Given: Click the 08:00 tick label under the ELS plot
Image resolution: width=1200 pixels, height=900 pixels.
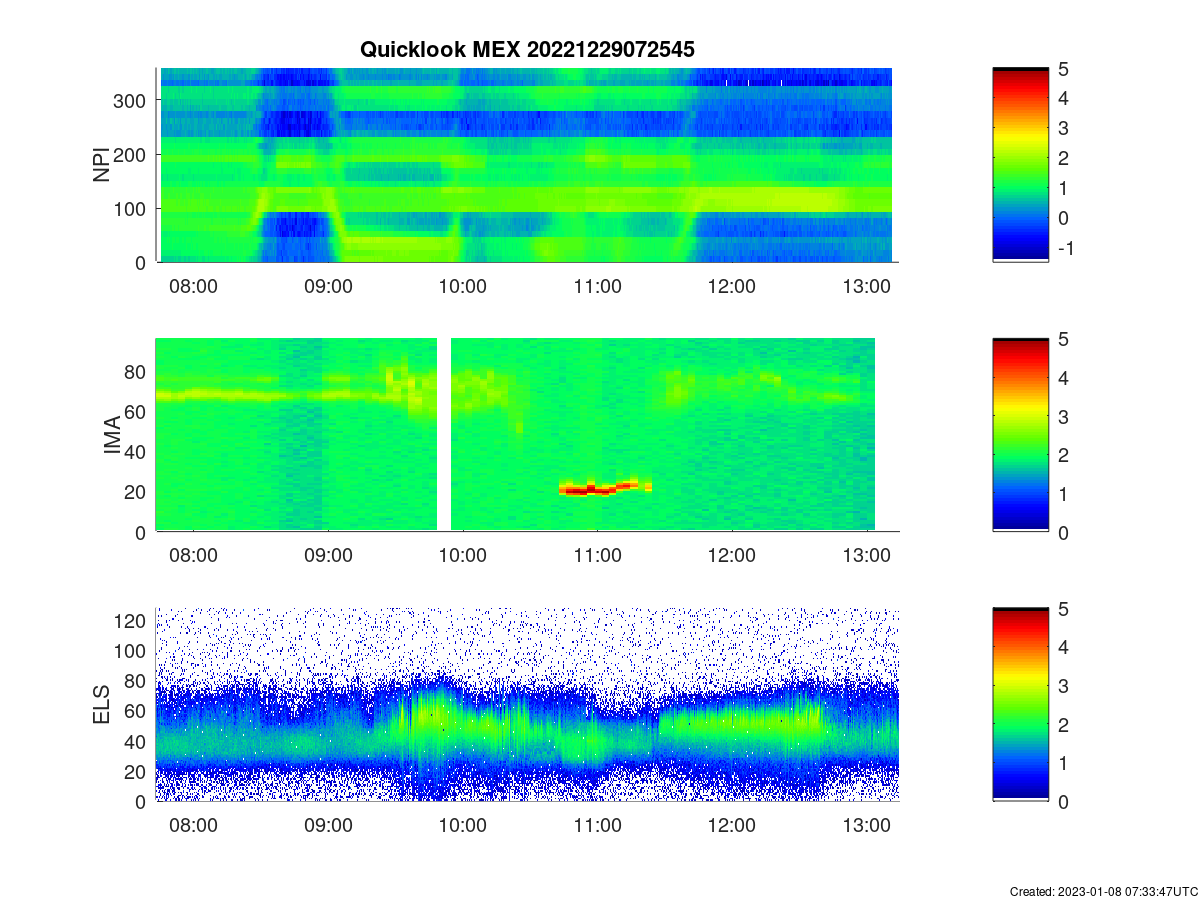Looking at the screenshot, I should (x=193, y=826).
